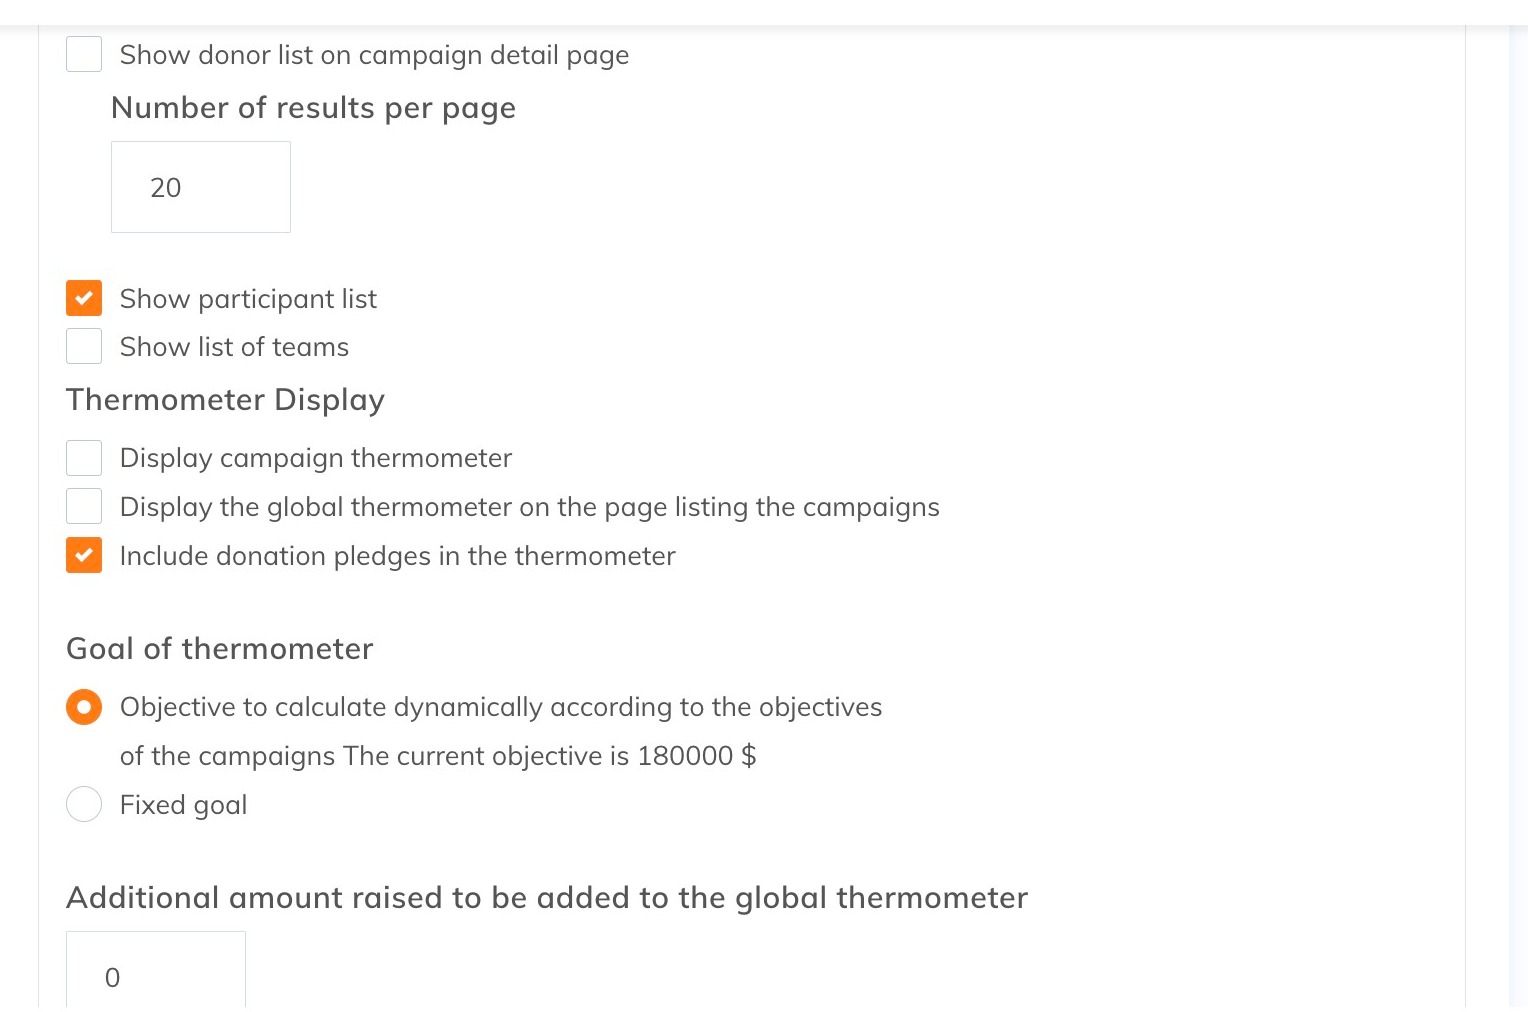Select the dynamically calculated objective radio button
This screenshot has width=1528, height=1012.
[84, 707]
